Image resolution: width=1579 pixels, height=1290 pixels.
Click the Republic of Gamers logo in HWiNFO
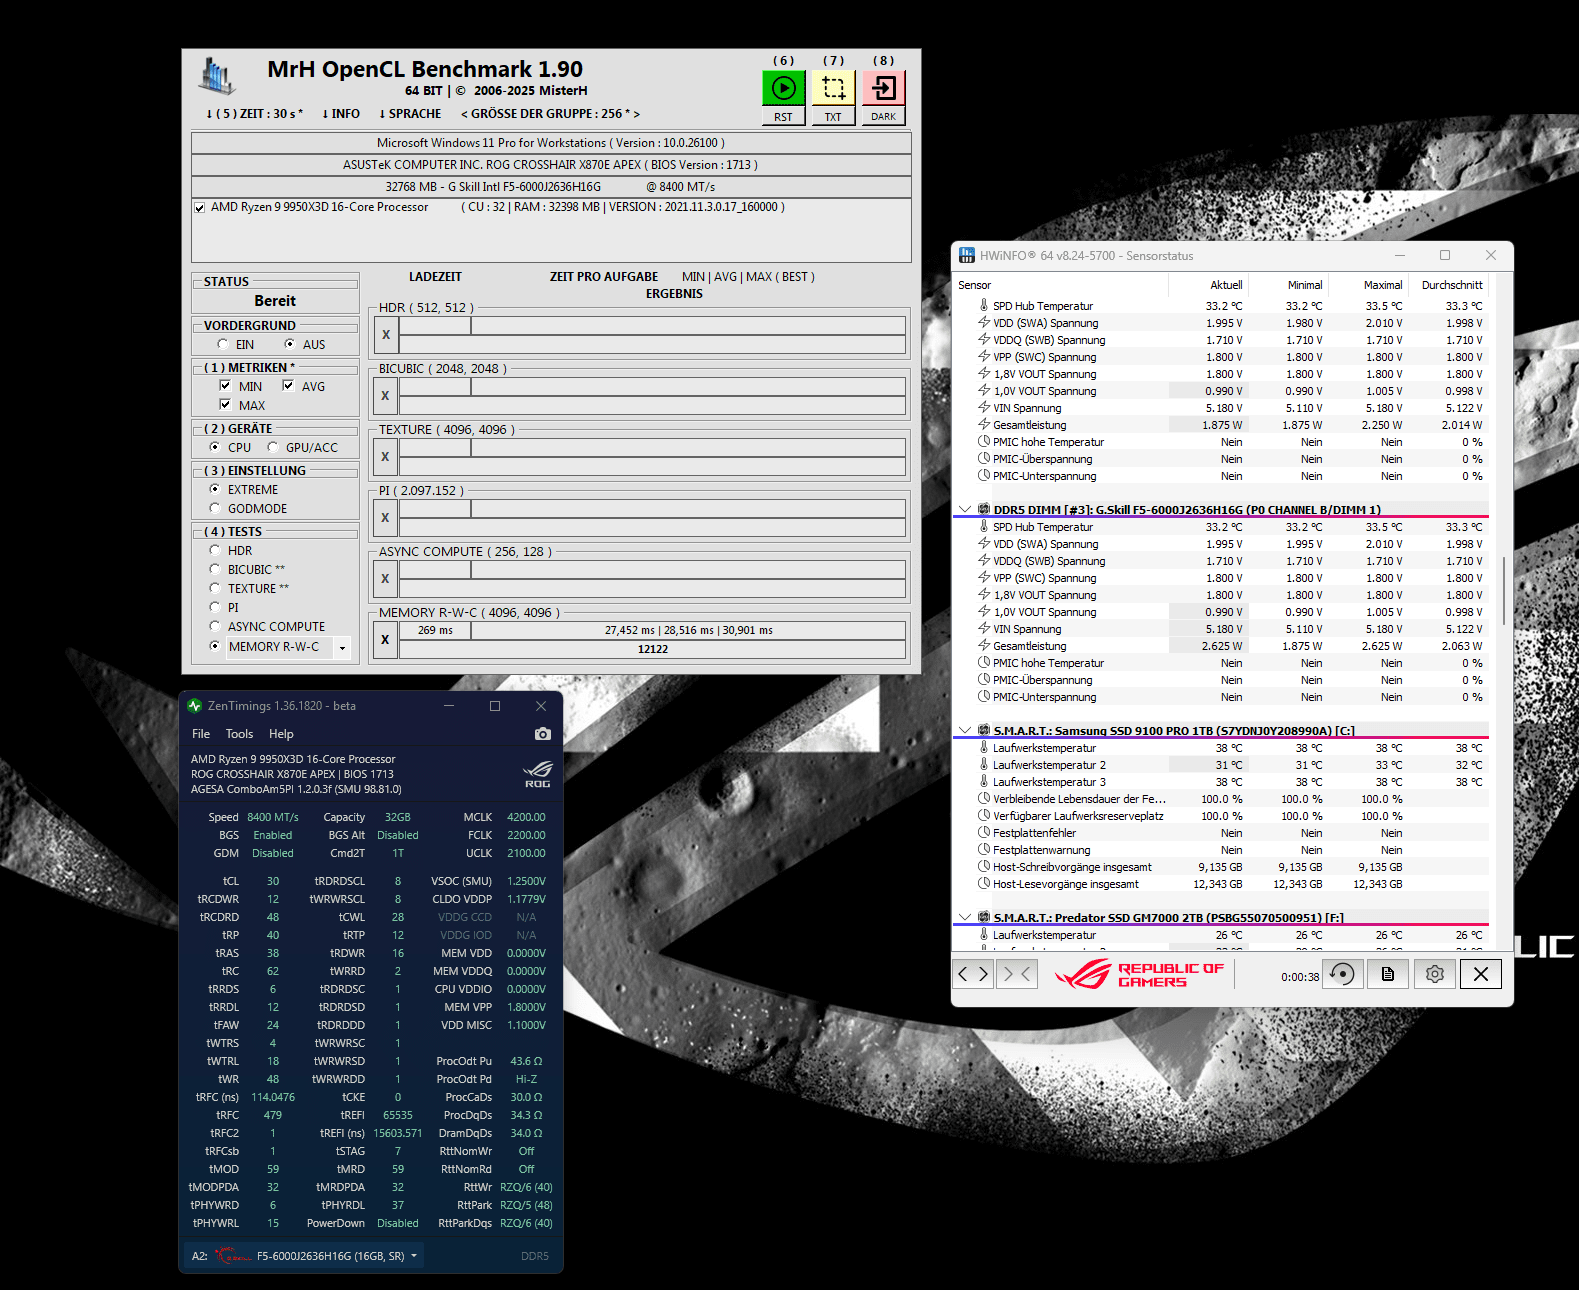coord(1140,974)
